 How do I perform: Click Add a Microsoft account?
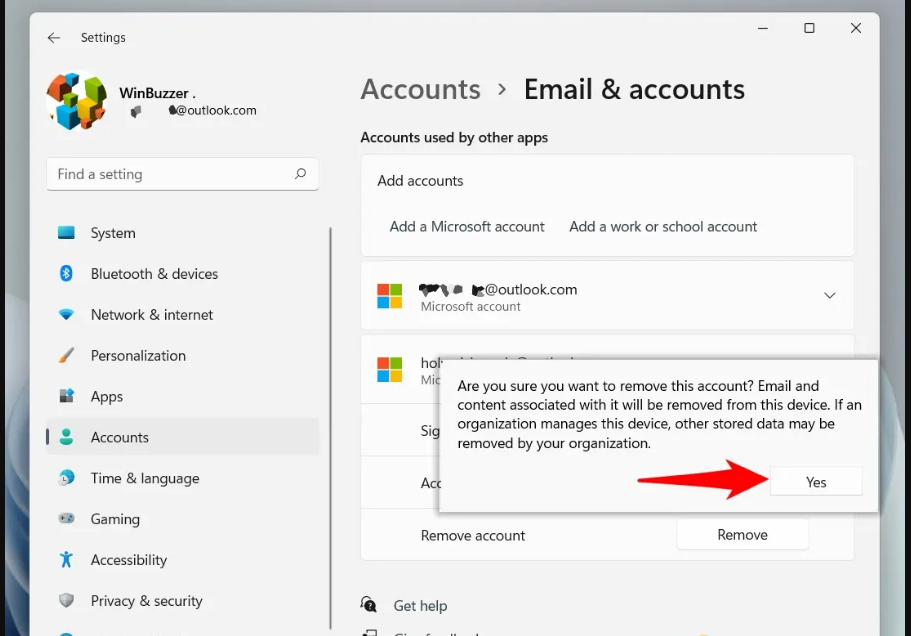pyautogui.click(x=467, y=227)
